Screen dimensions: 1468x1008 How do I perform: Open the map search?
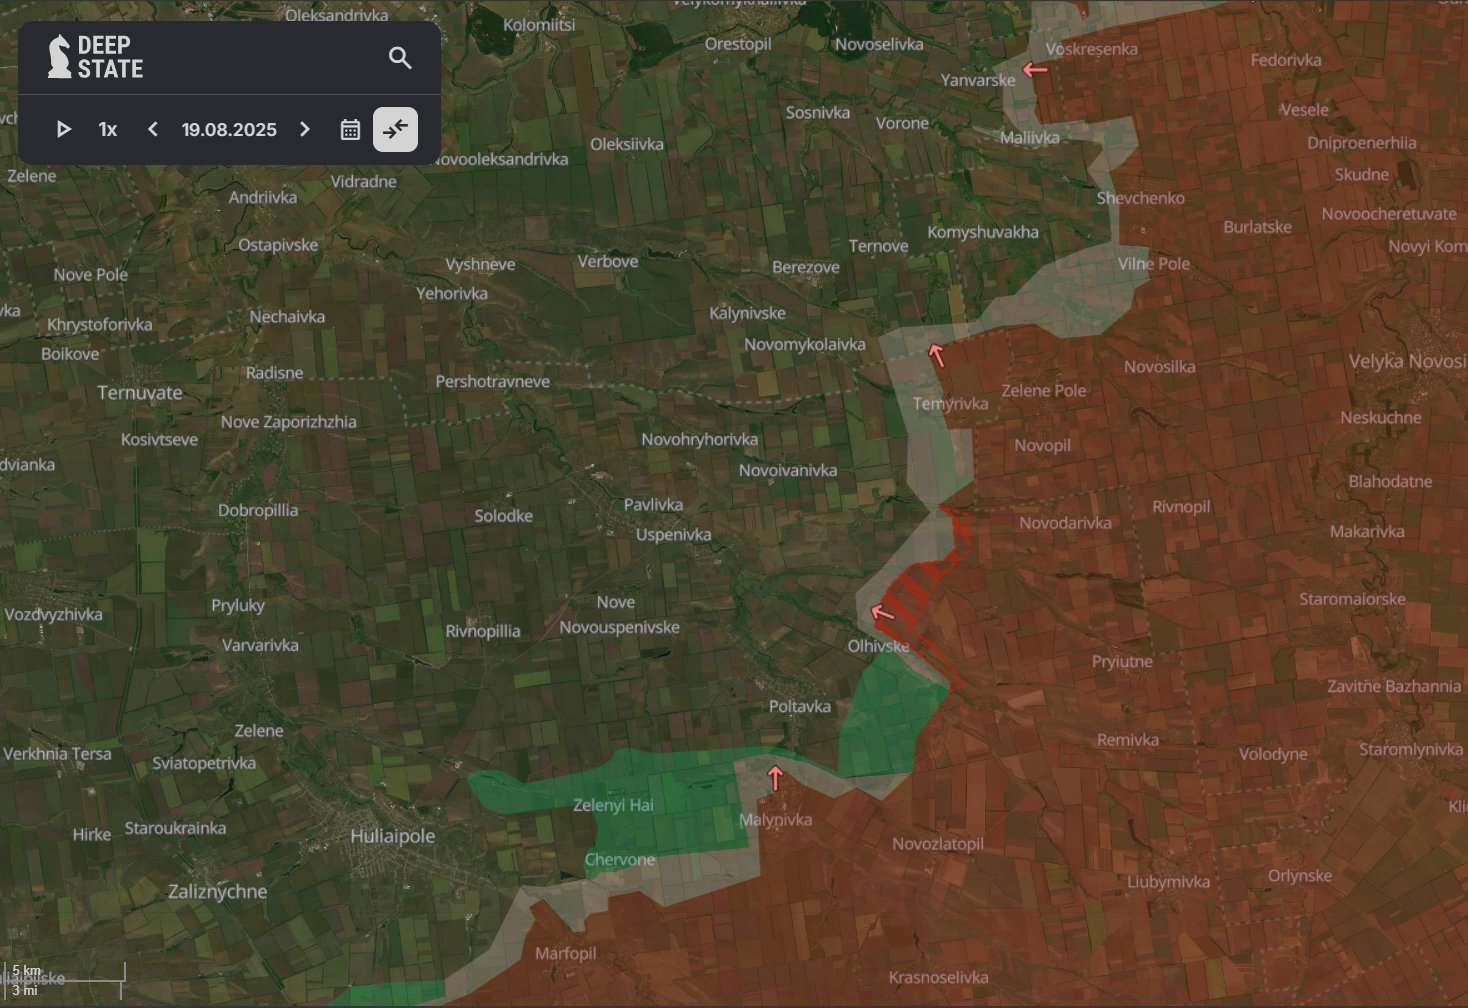click(400, 58)
